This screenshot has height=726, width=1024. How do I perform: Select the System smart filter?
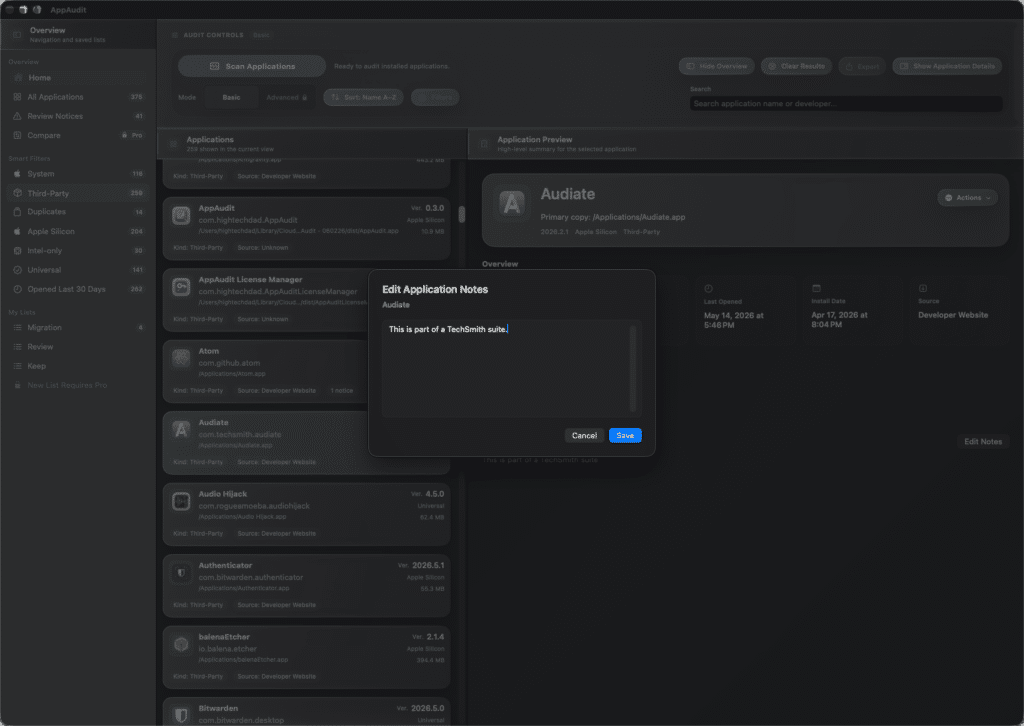pos(78,174)
